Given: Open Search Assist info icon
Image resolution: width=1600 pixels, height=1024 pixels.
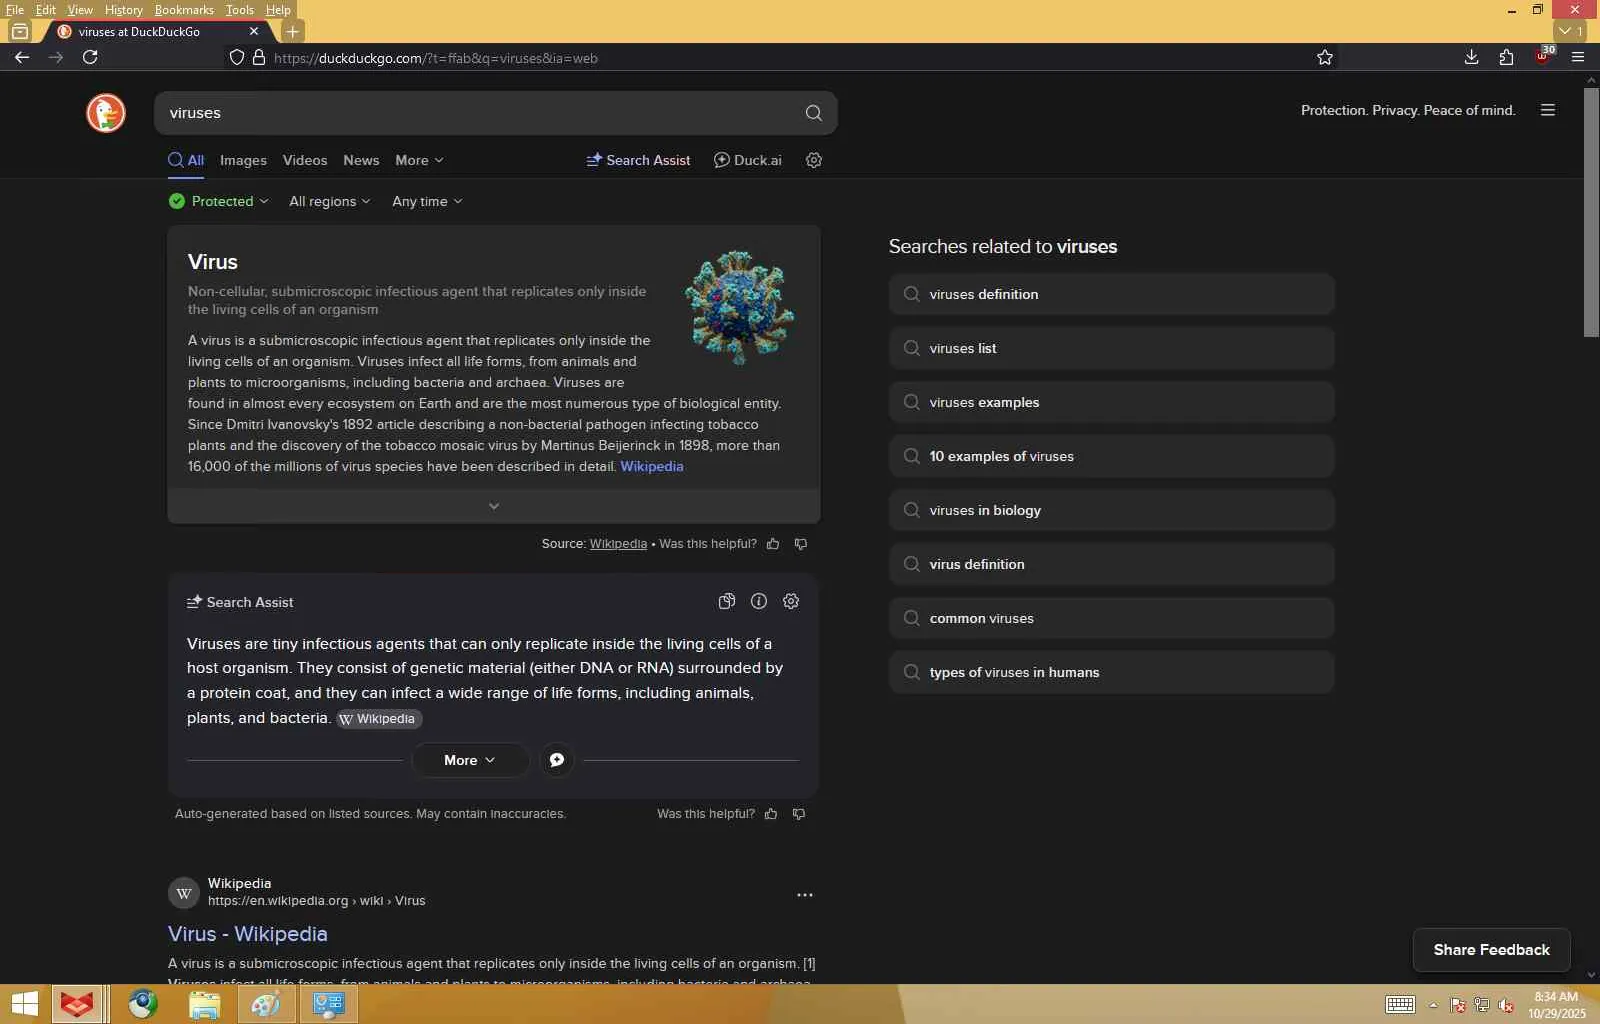Looking at the screenshot, I should pyautogui.click(x=759, y=601).
